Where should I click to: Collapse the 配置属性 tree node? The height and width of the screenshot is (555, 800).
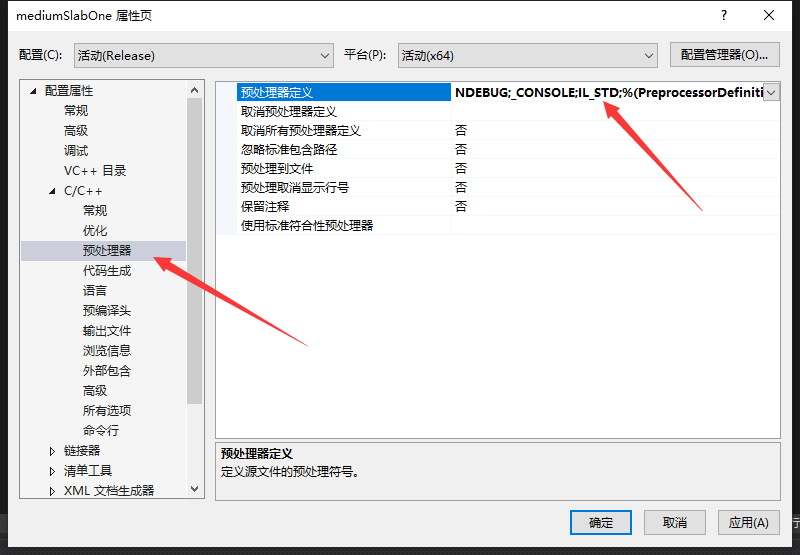point(34,91)
